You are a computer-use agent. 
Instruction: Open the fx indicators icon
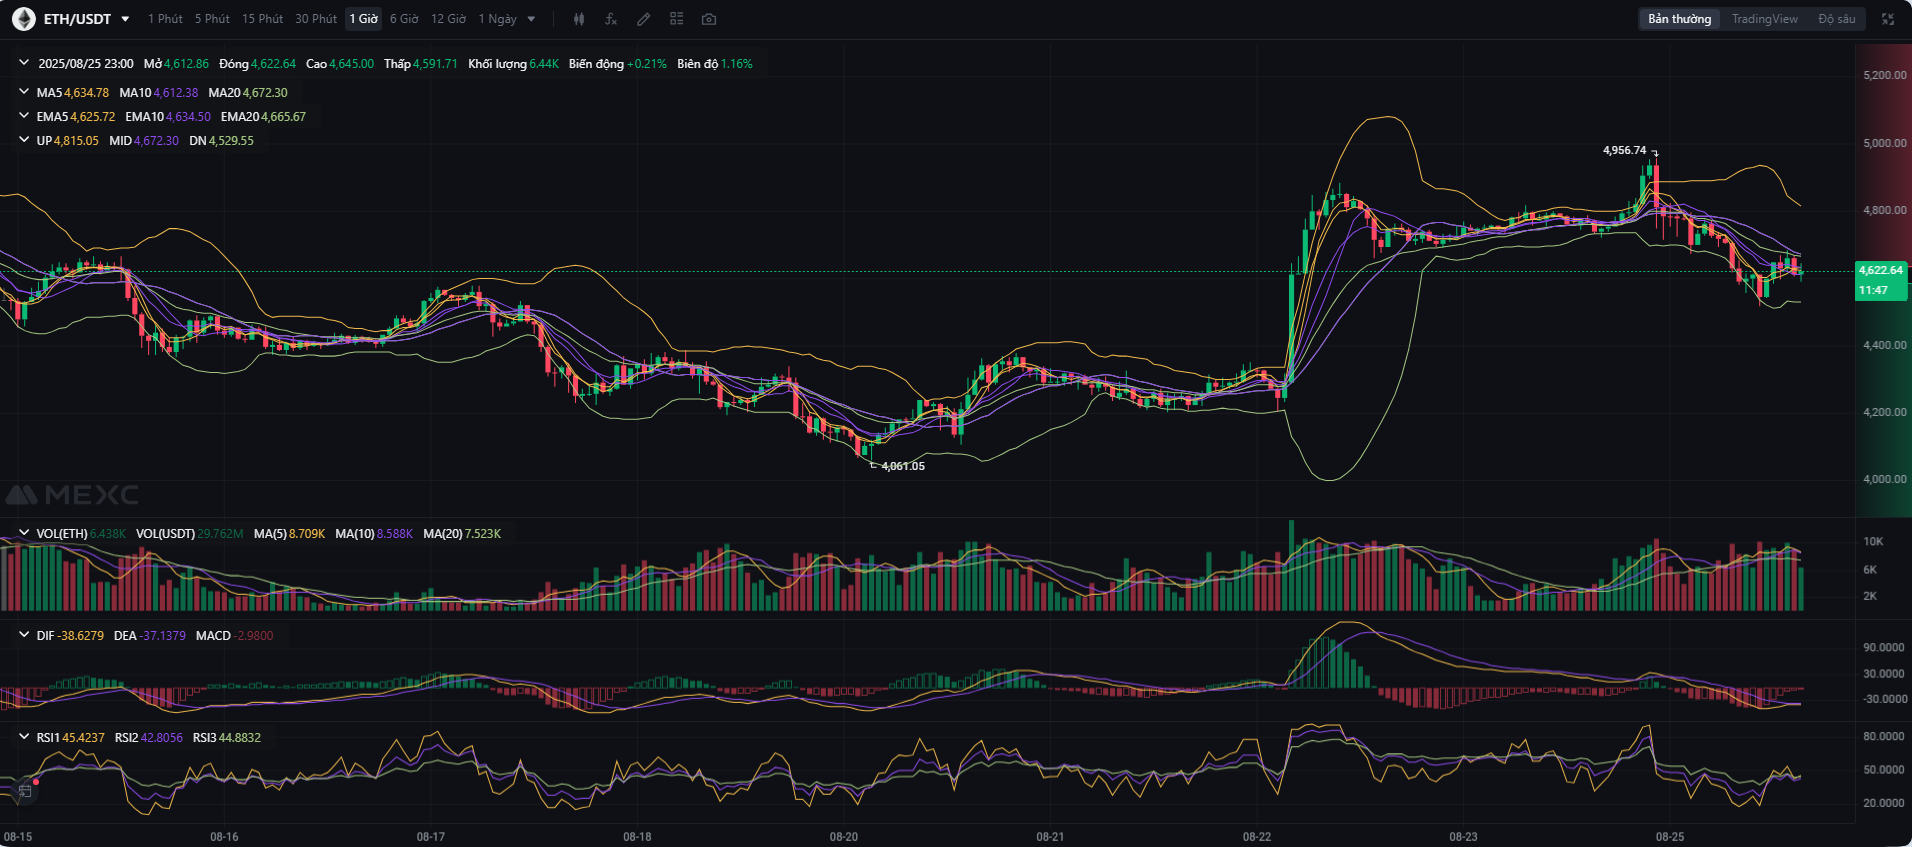click(x=611, y=19)
